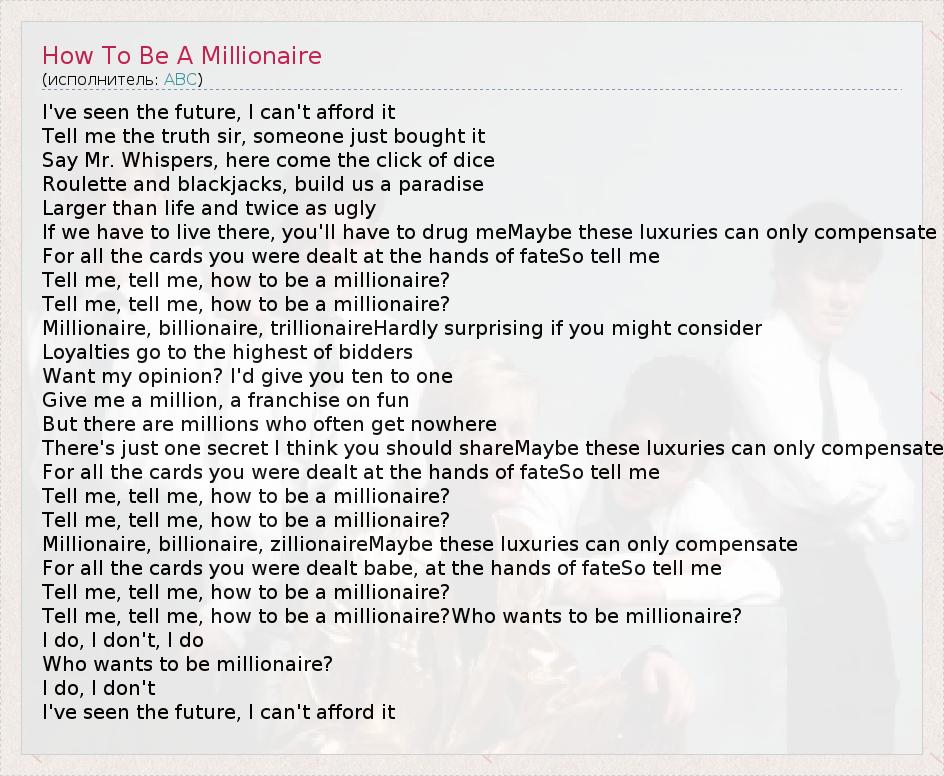Image resolution: width=944 pixels, height=776 pixels.
Task: Click the line beginning "There's just one secret"
Action: [490, 448]
